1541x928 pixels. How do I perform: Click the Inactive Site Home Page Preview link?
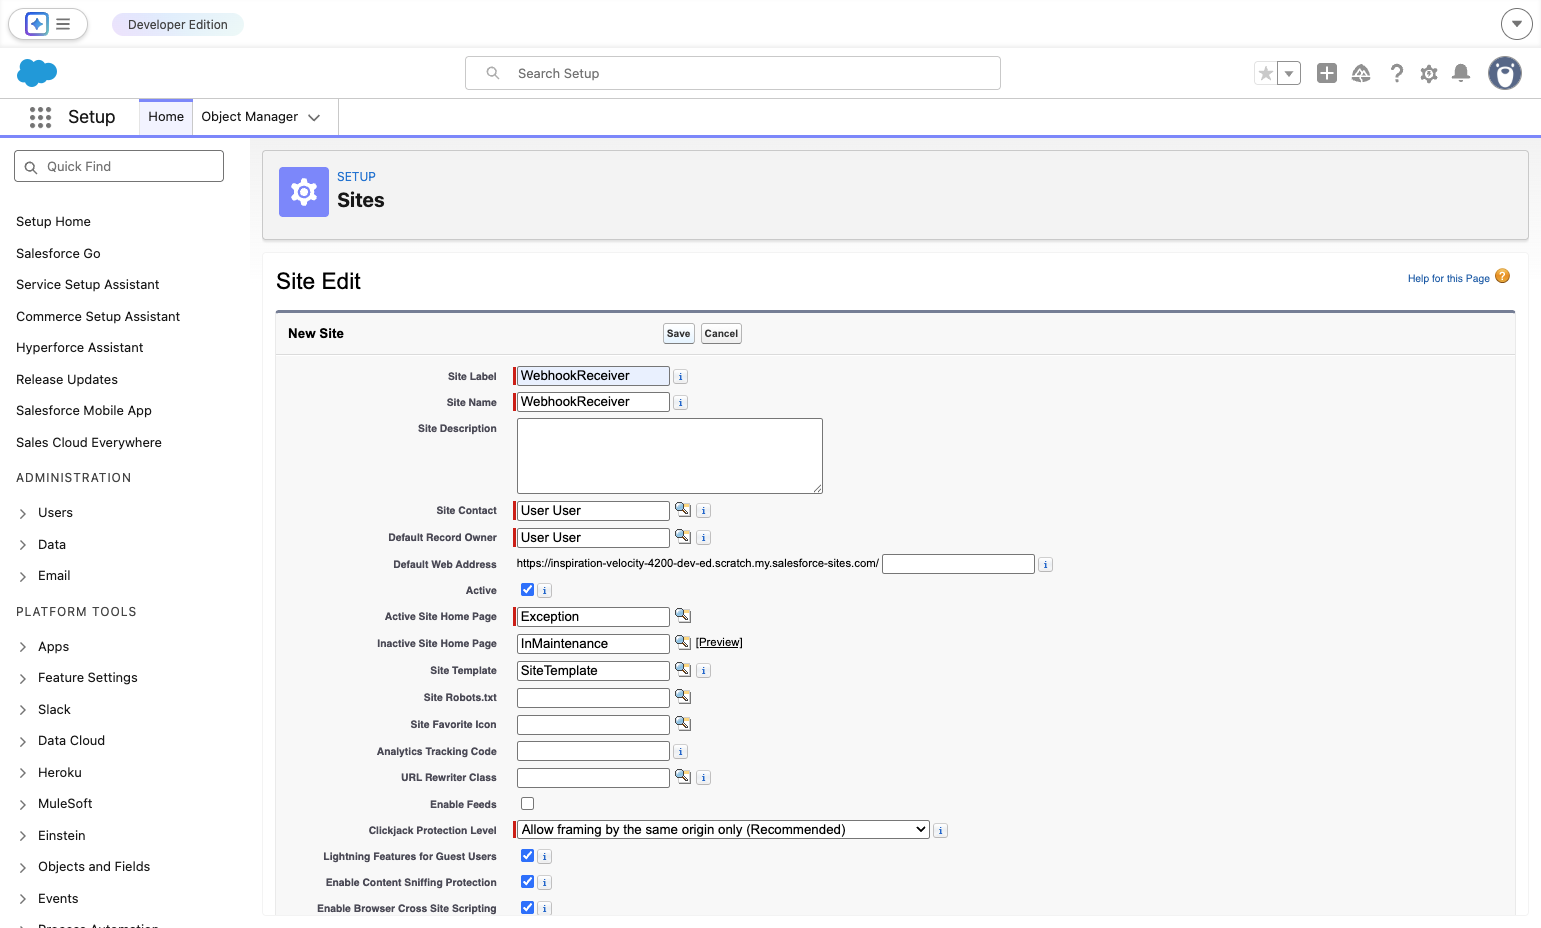coord(719,643)
